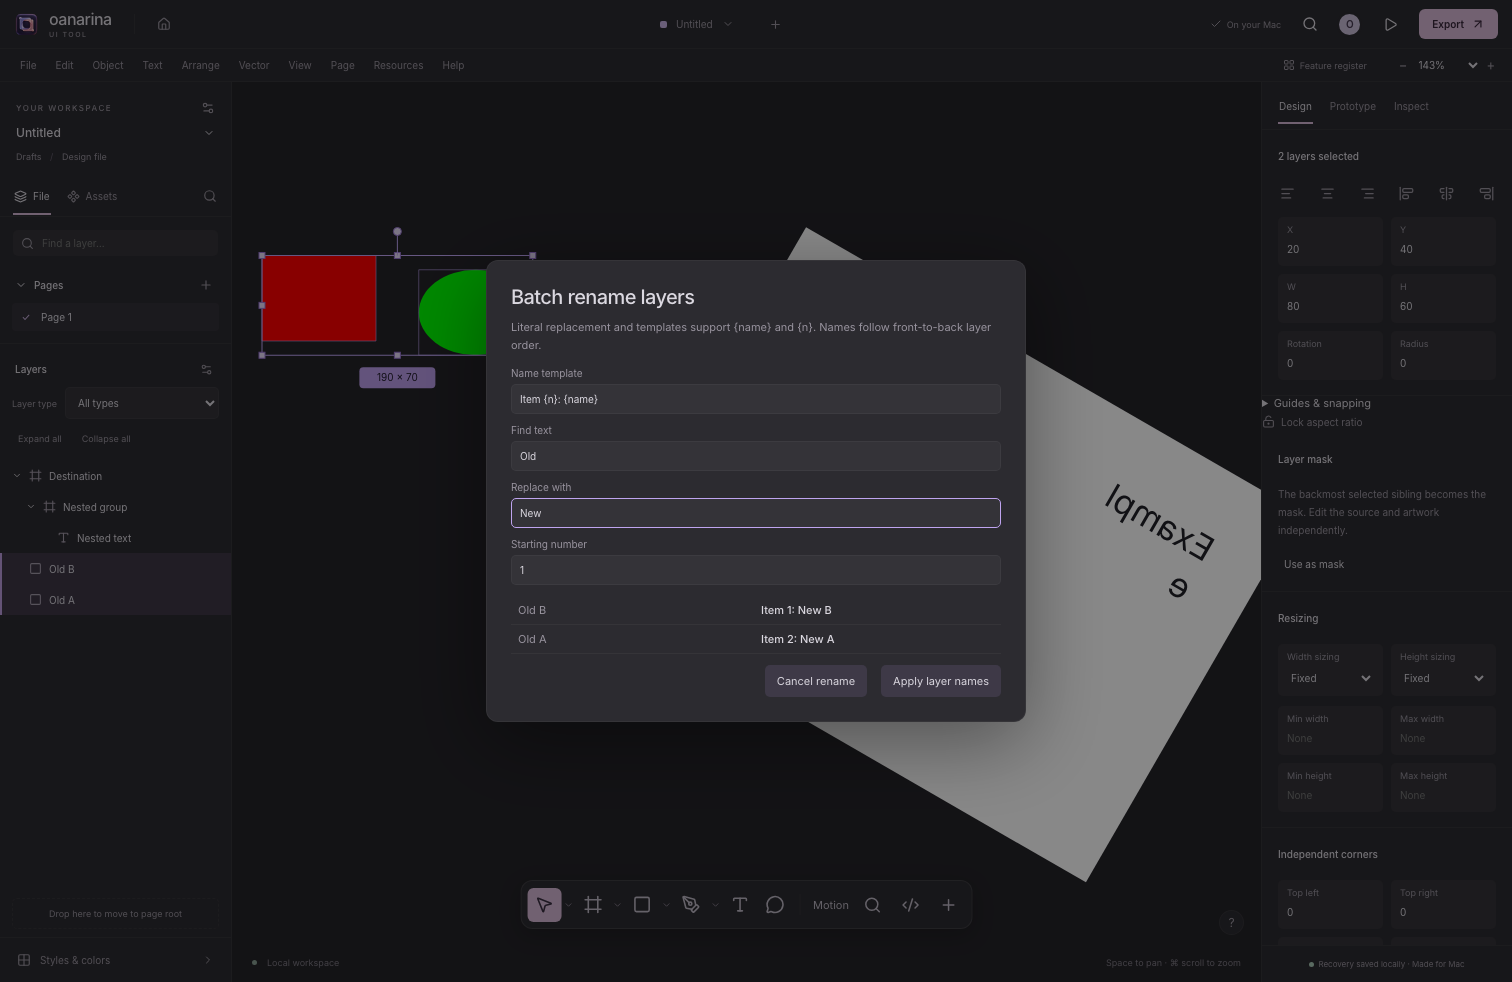Open the Height sizing dropdown
Viewport: 1512px width, 982px height.
pyautogui.click(x=1442, y=678)
